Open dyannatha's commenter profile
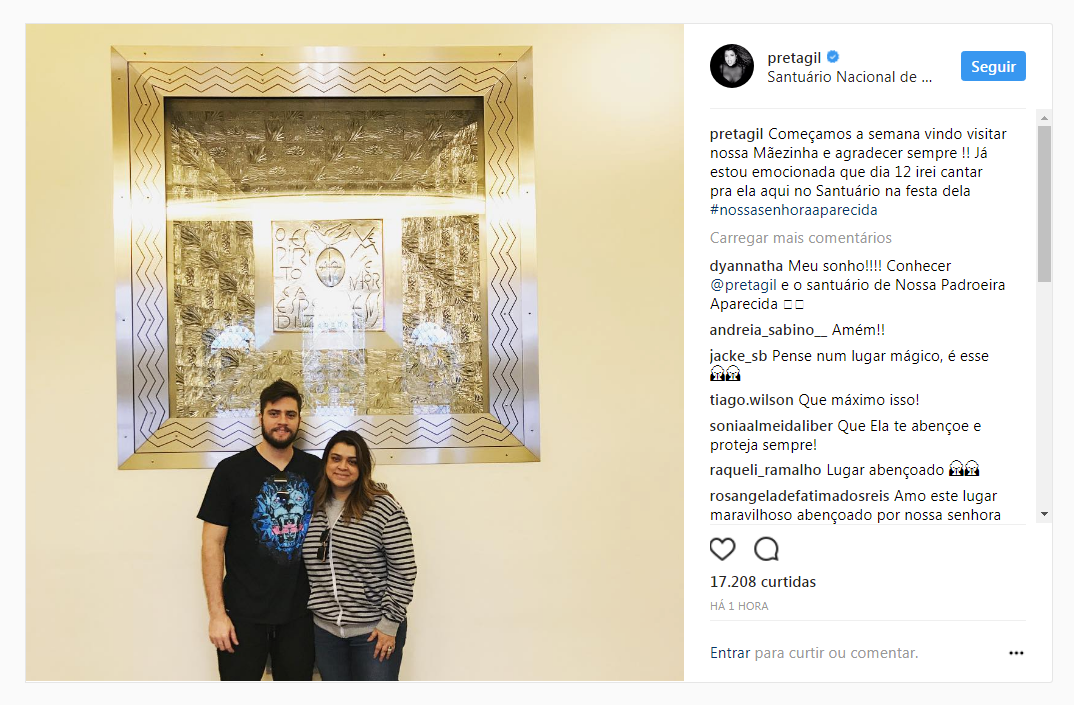The height and width of the screenshot is (705, 1074). point(746,266)
